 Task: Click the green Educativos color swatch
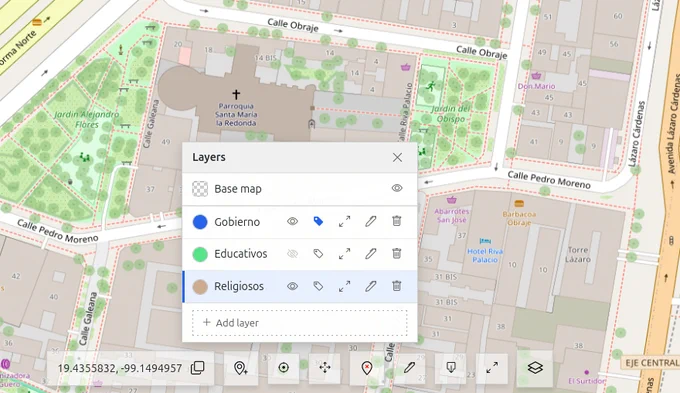[200, 254]
